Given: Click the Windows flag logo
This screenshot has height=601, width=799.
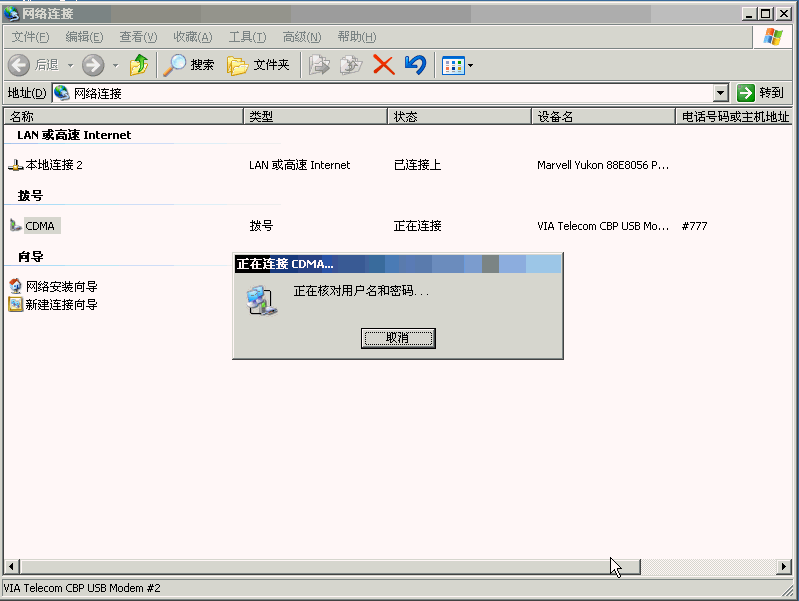Looking at the screenshot, I should 773,37.
